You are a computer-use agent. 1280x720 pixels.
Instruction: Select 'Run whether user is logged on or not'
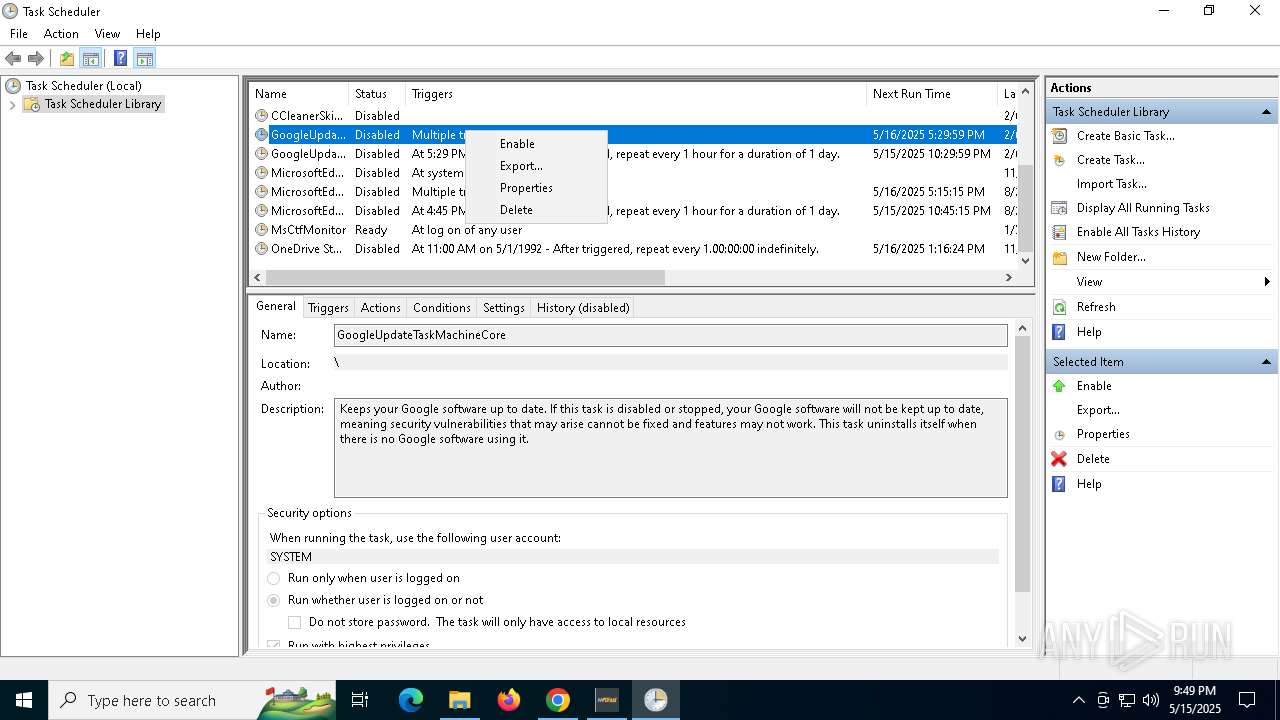tap(273, 600)
